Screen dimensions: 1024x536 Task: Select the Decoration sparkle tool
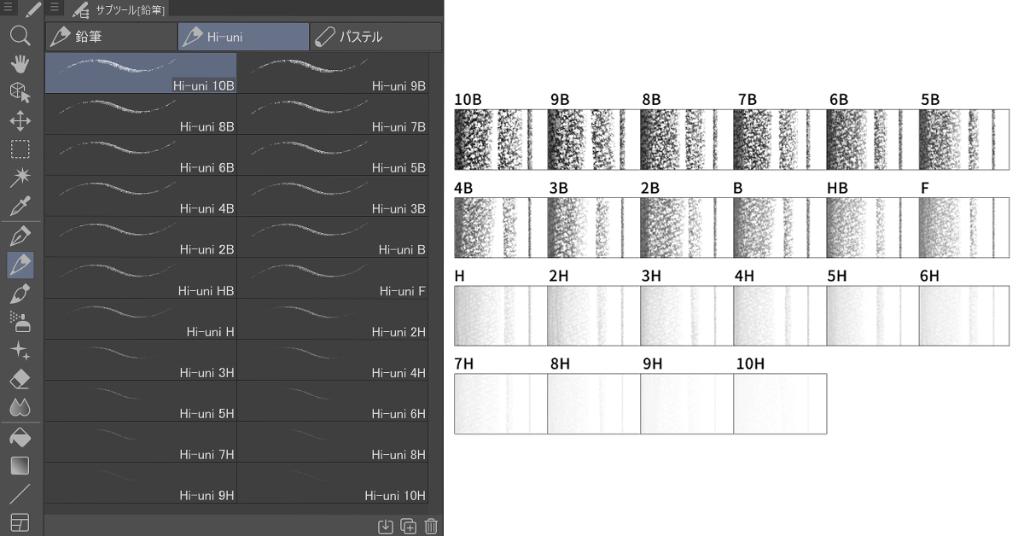(x=20, y=351)
